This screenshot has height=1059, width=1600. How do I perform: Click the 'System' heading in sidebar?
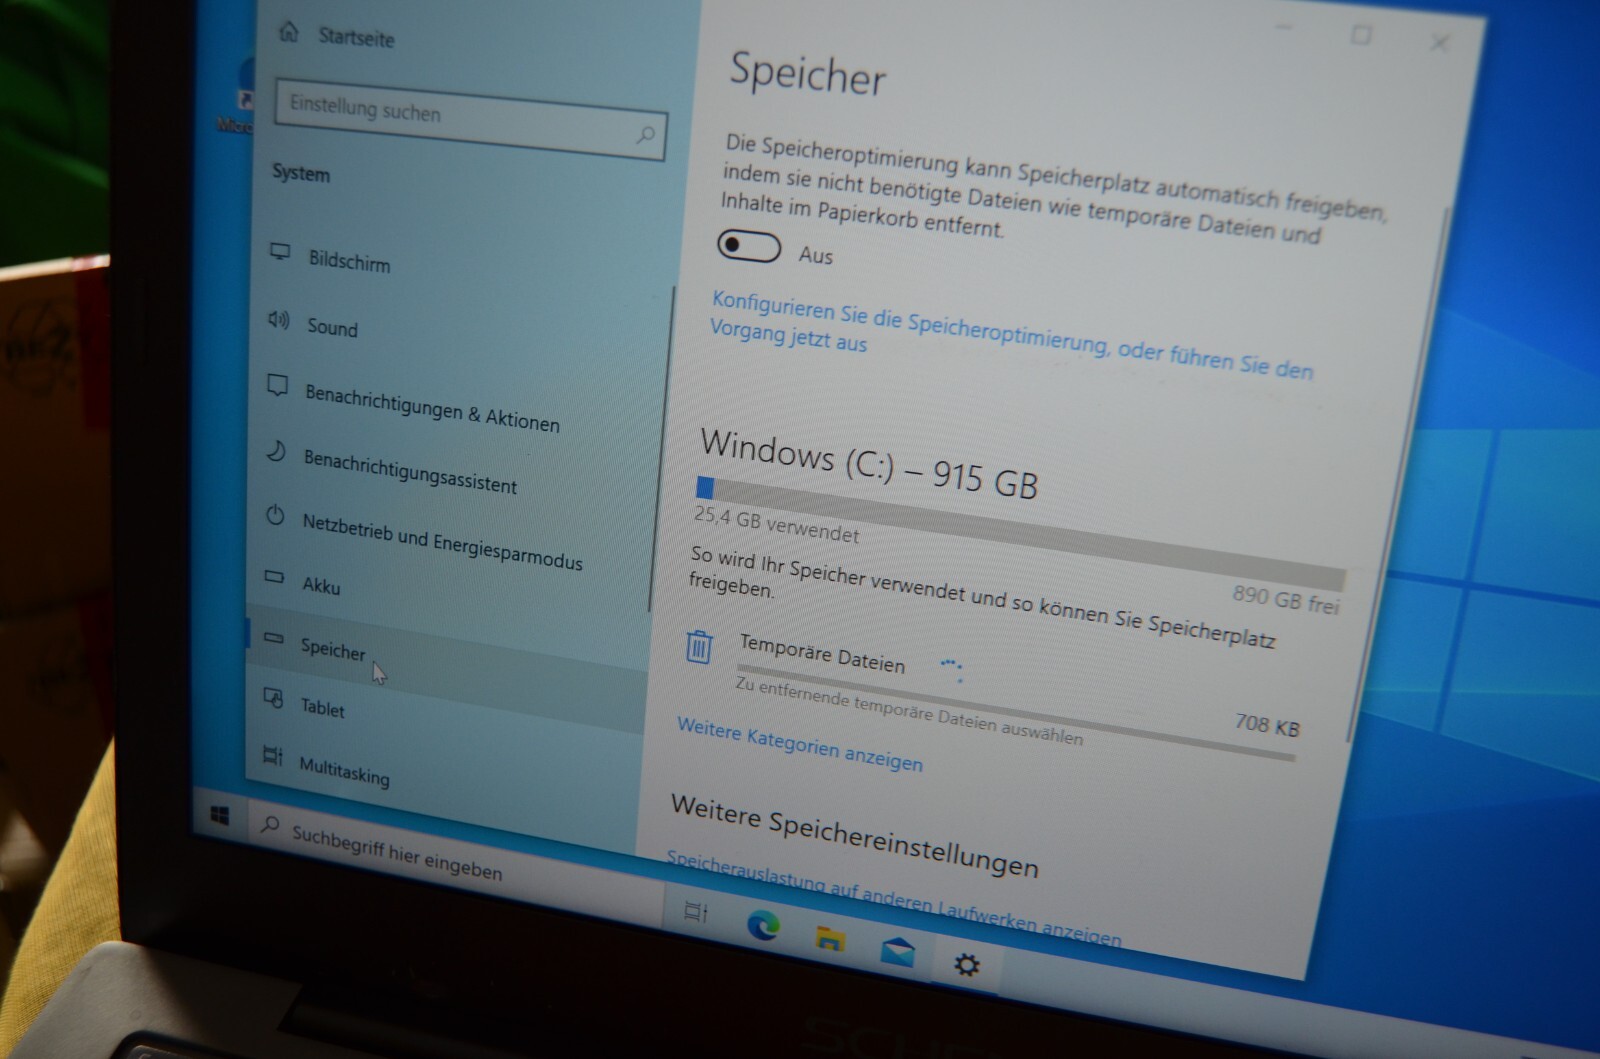pos(300,173)
